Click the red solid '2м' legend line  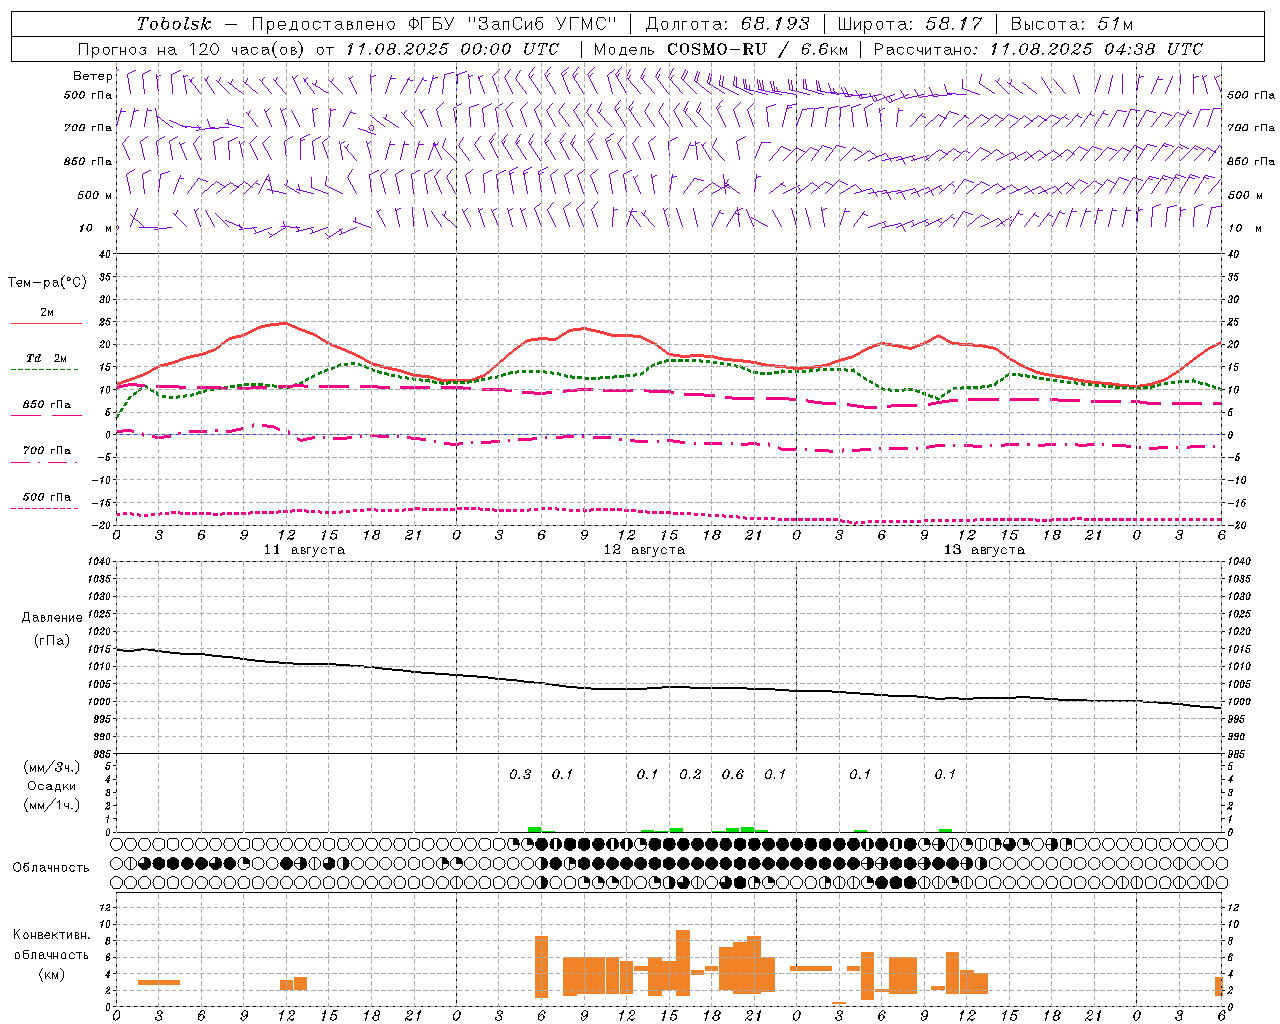point(46,323)
